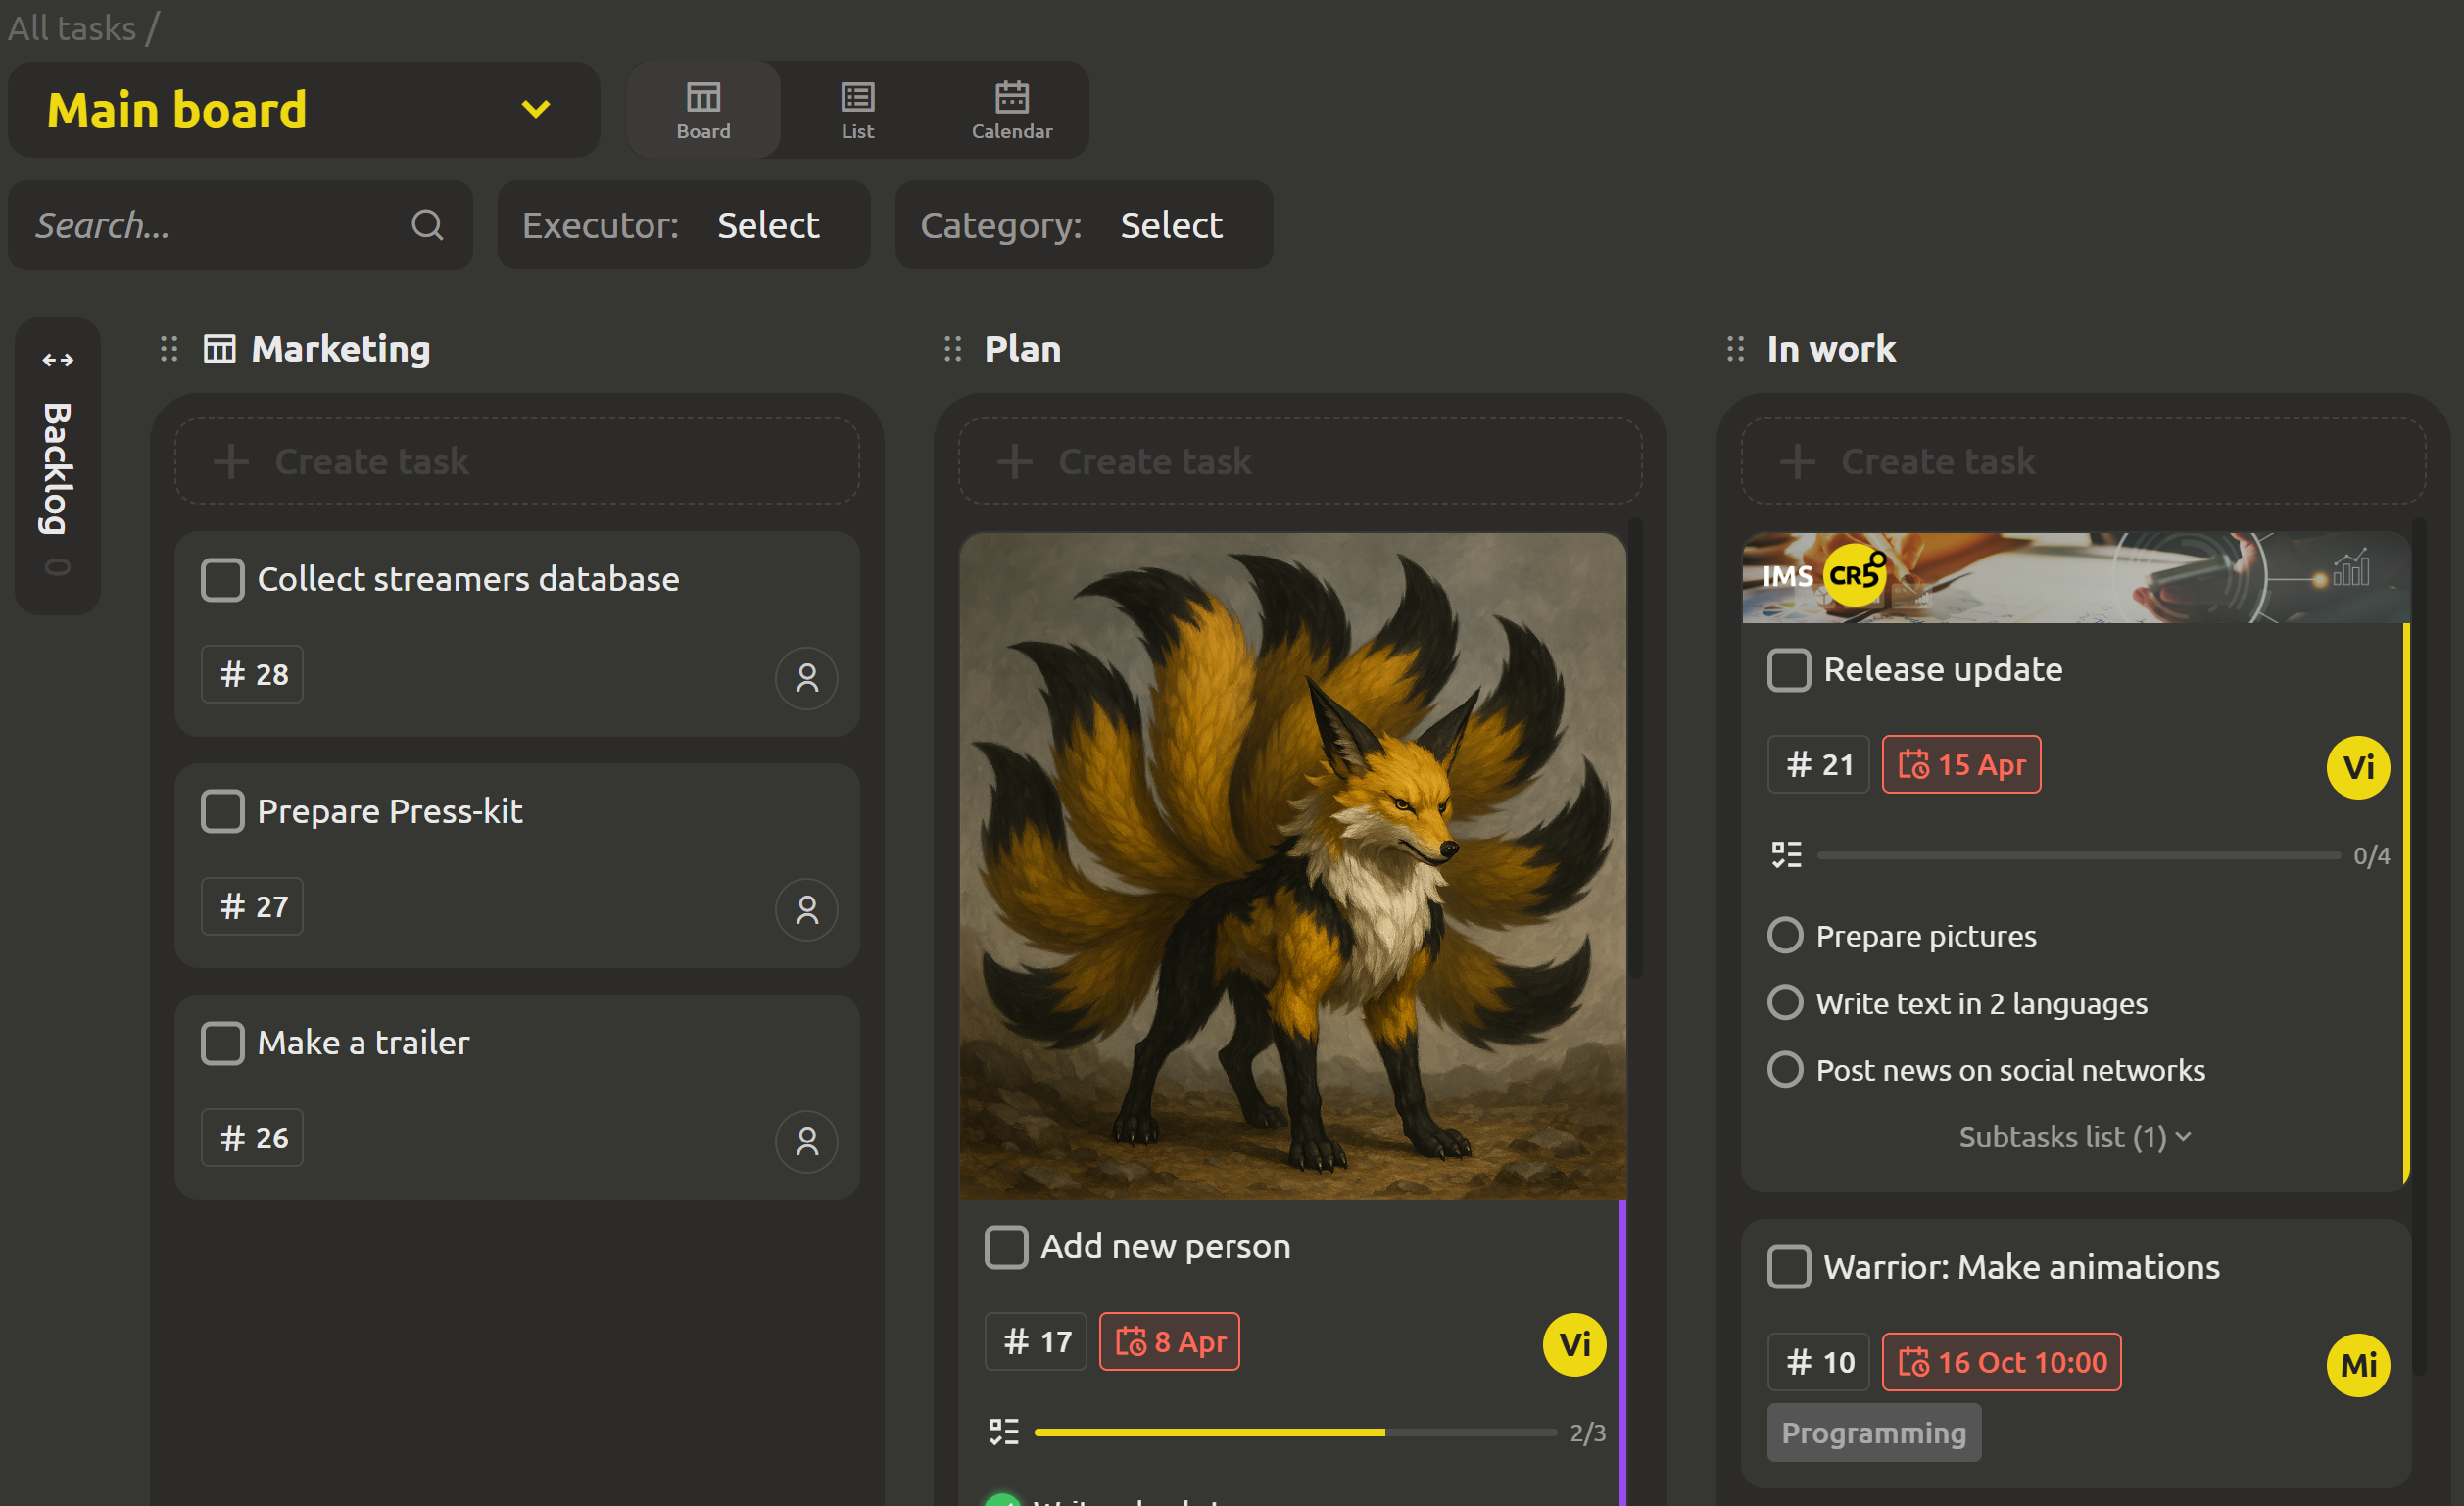
Task: Click the Plan column scrollbar
Action: click(1636, 748)
